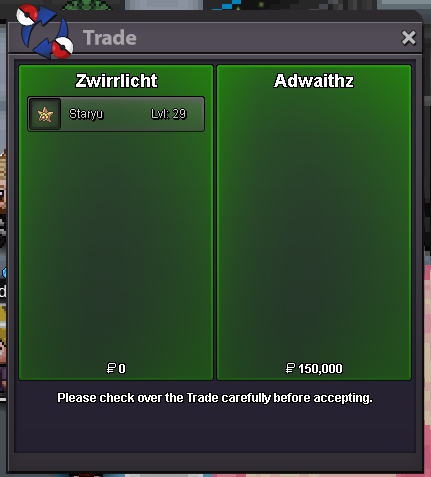Click the Adwaithz player name header

tap(314, 81)
